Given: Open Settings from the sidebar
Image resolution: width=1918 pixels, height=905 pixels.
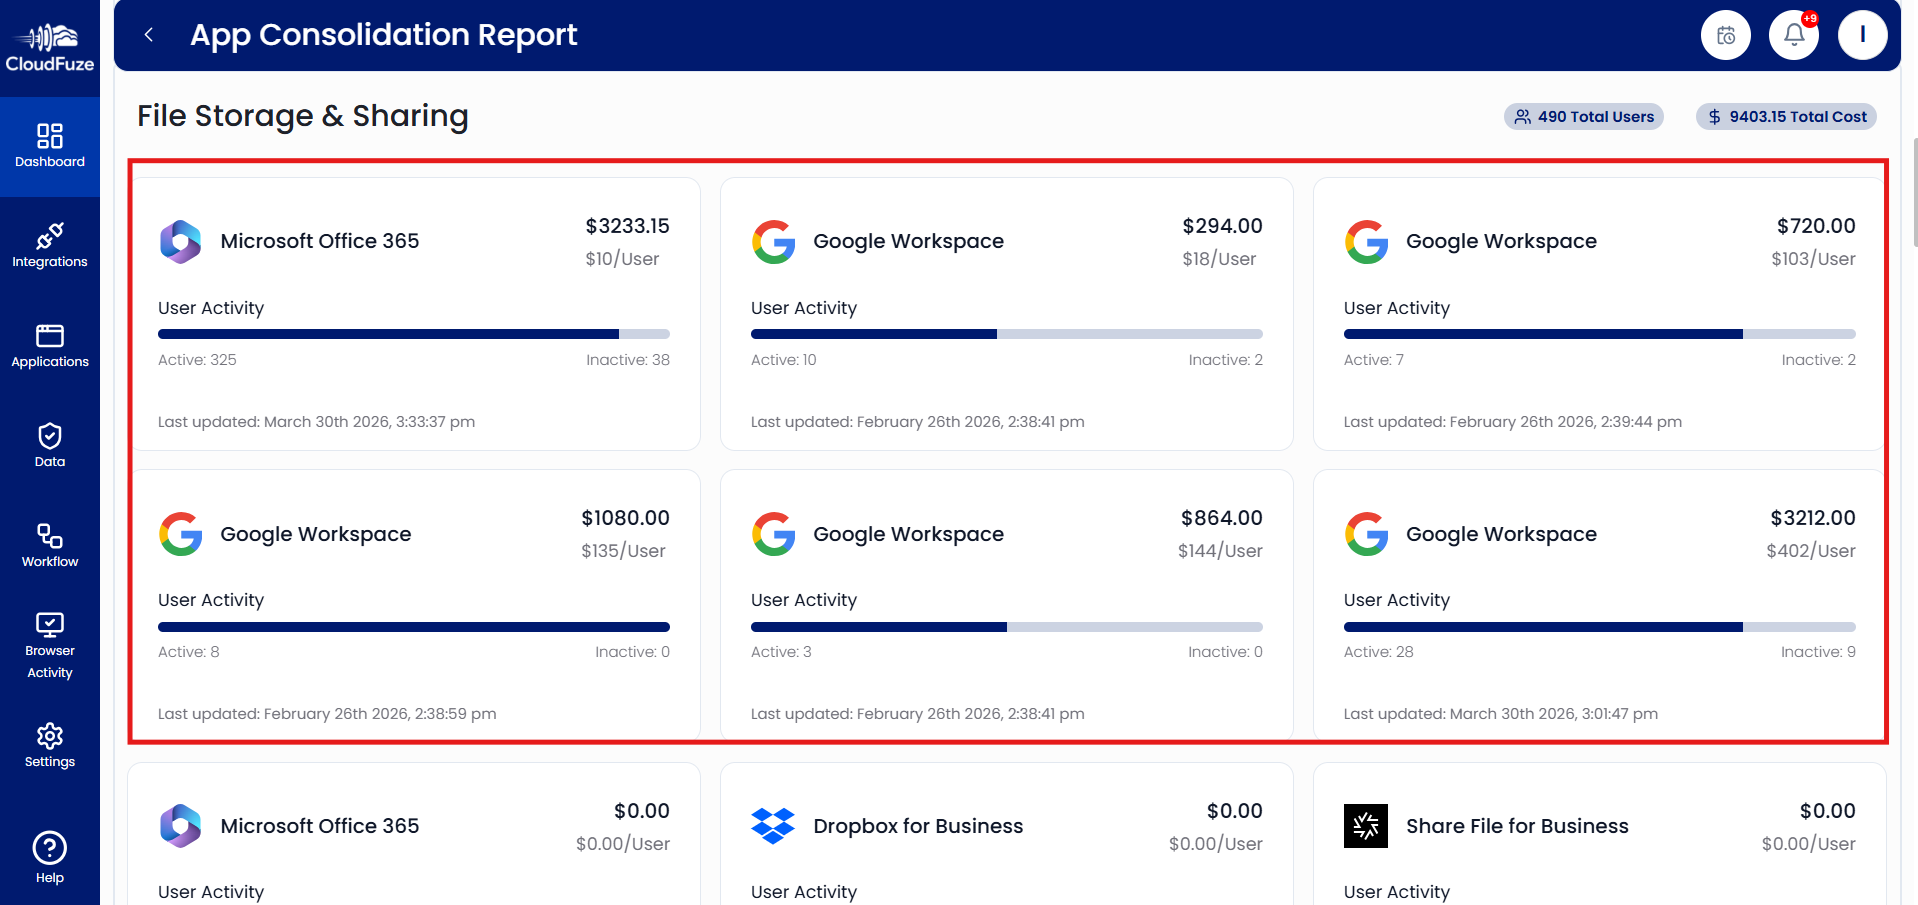Looking at the screenshot, I should tap(50, 745).
